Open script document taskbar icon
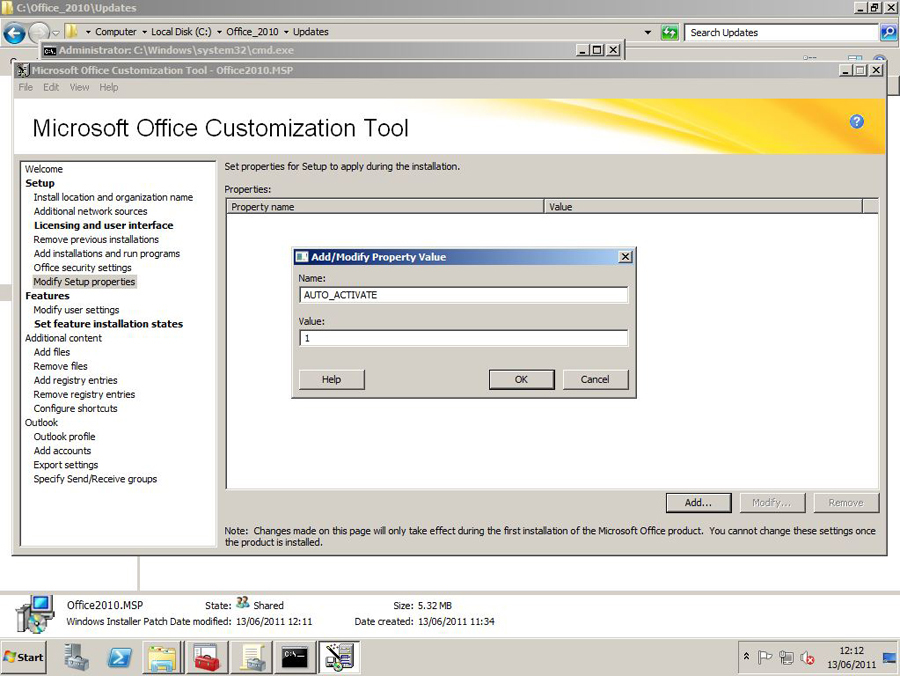Viewport: 900px width, 676px height. 250,658
